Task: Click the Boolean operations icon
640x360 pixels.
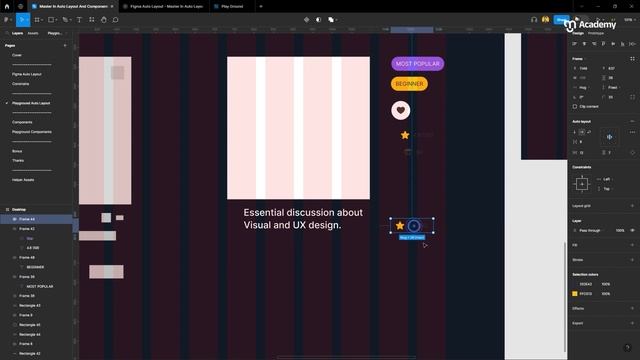Action: pos(331,20)
